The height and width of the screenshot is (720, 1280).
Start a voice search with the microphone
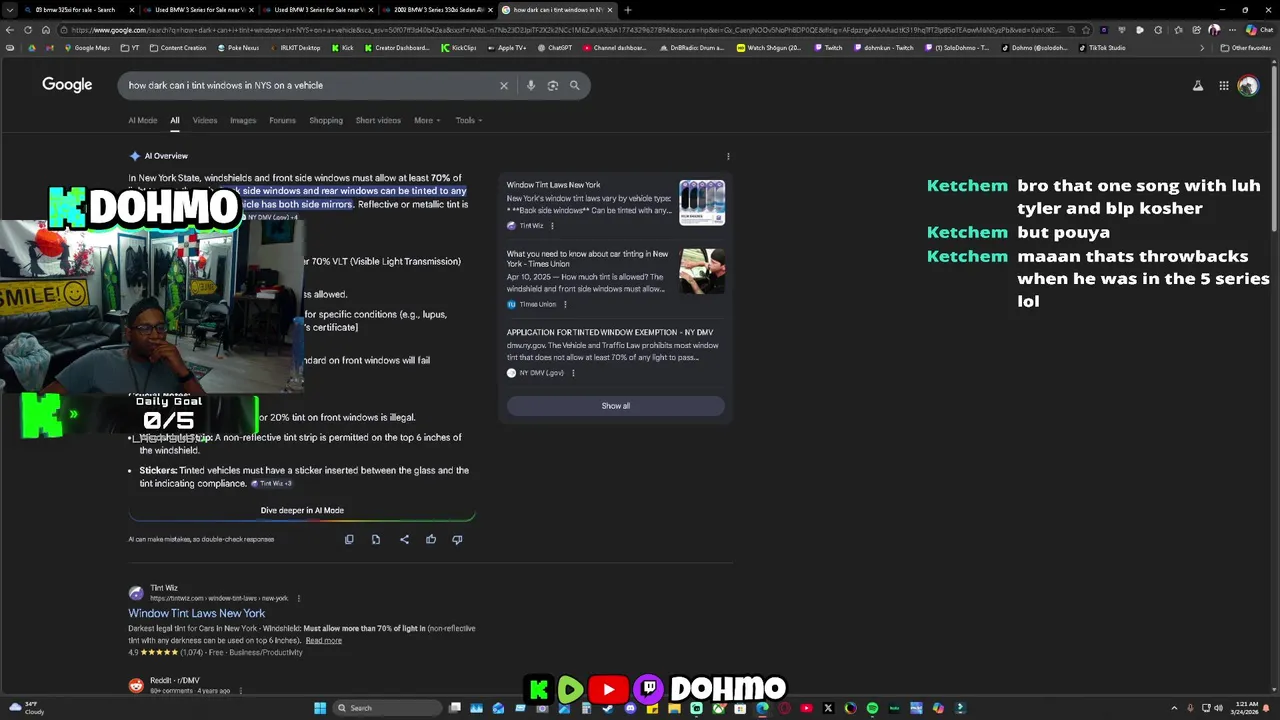pyautogui.click(x=531, y=85)
